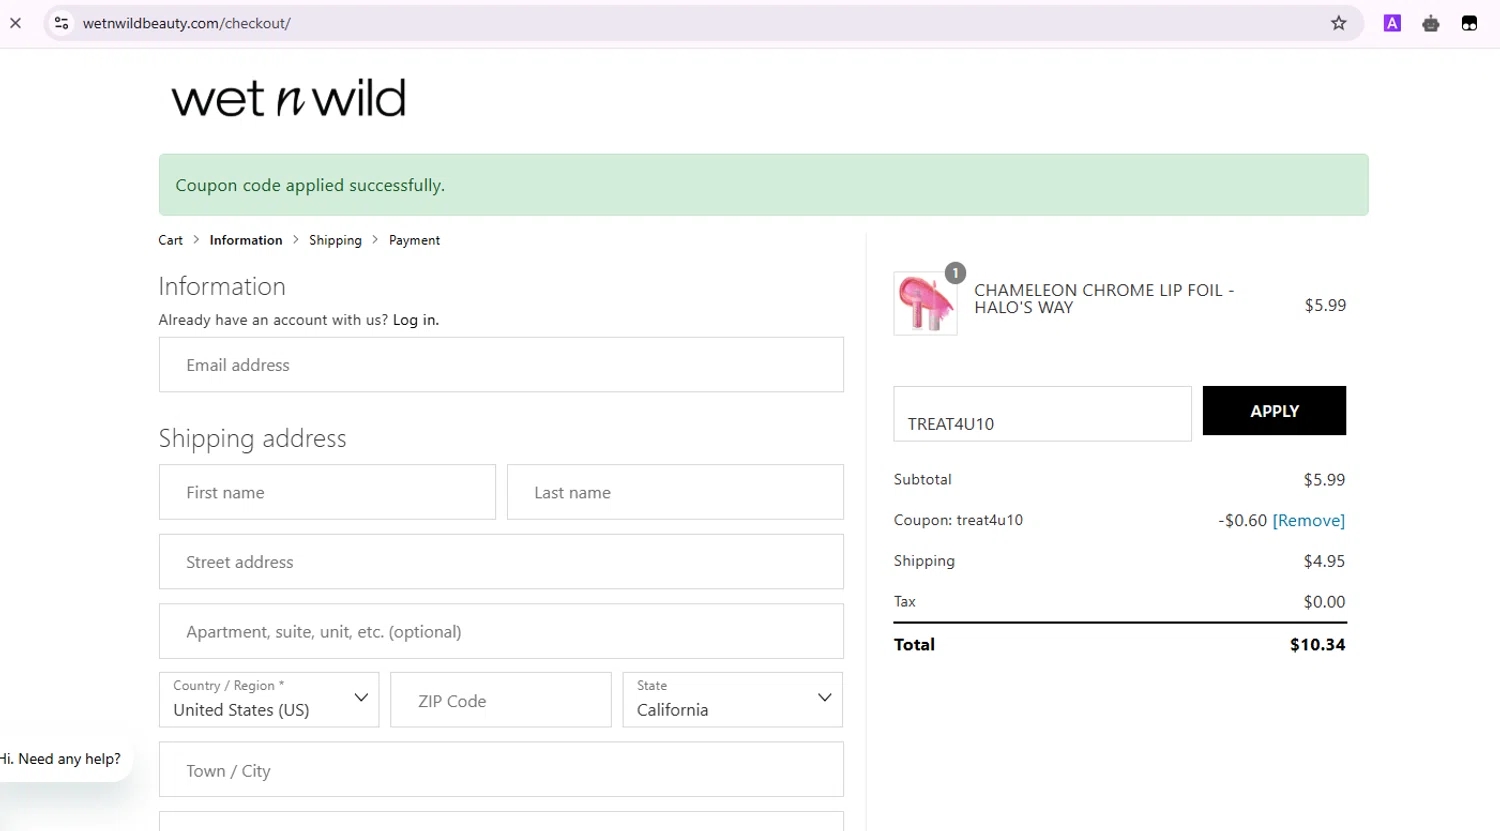Open the Lip Foil product thumbnail

(925, 303)
